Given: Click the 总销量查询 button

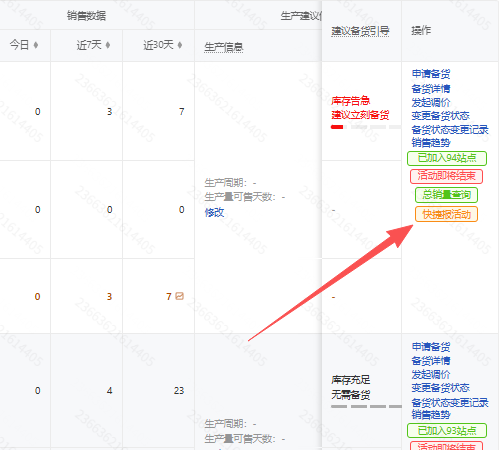Looking at the screenshot, I should click(x=446, y=195).
